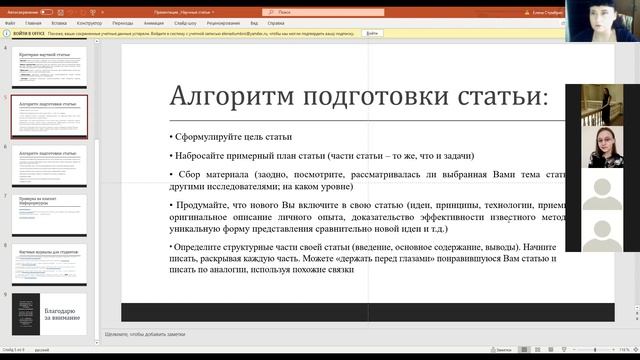
Task: Open the Вид ribbon tab
Action: pyautogui.click(x=254, y=23)
